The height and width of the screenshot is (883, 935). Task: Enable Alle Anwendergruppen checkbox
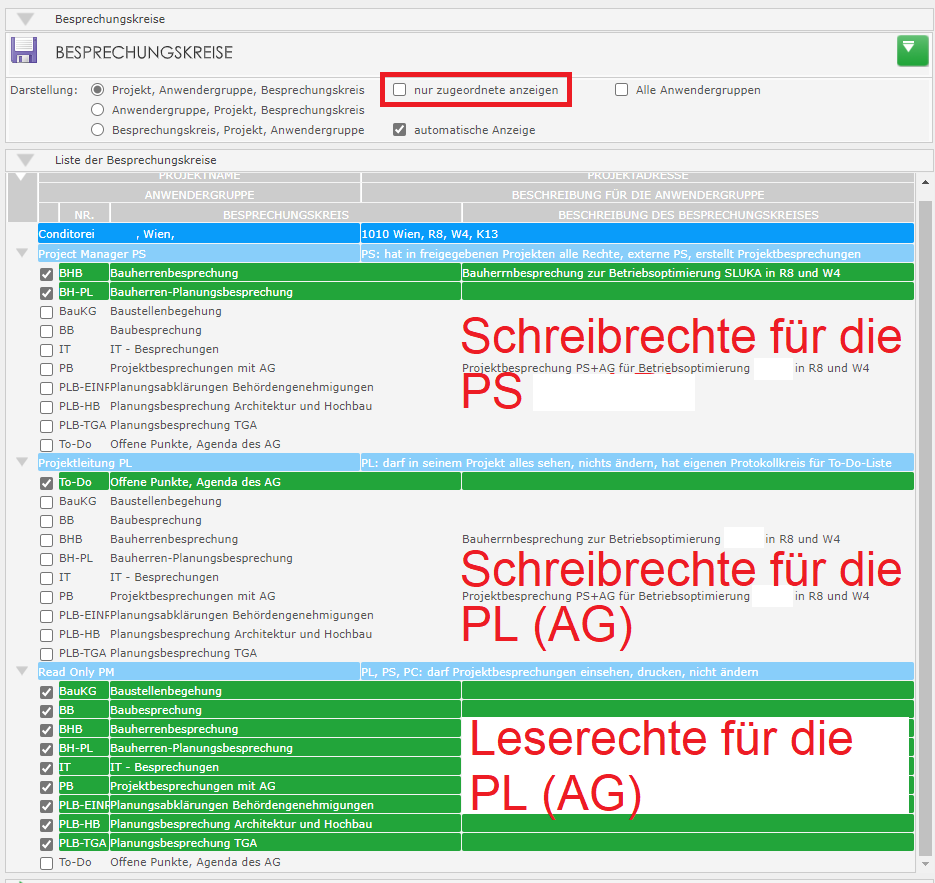pos(621,89)
